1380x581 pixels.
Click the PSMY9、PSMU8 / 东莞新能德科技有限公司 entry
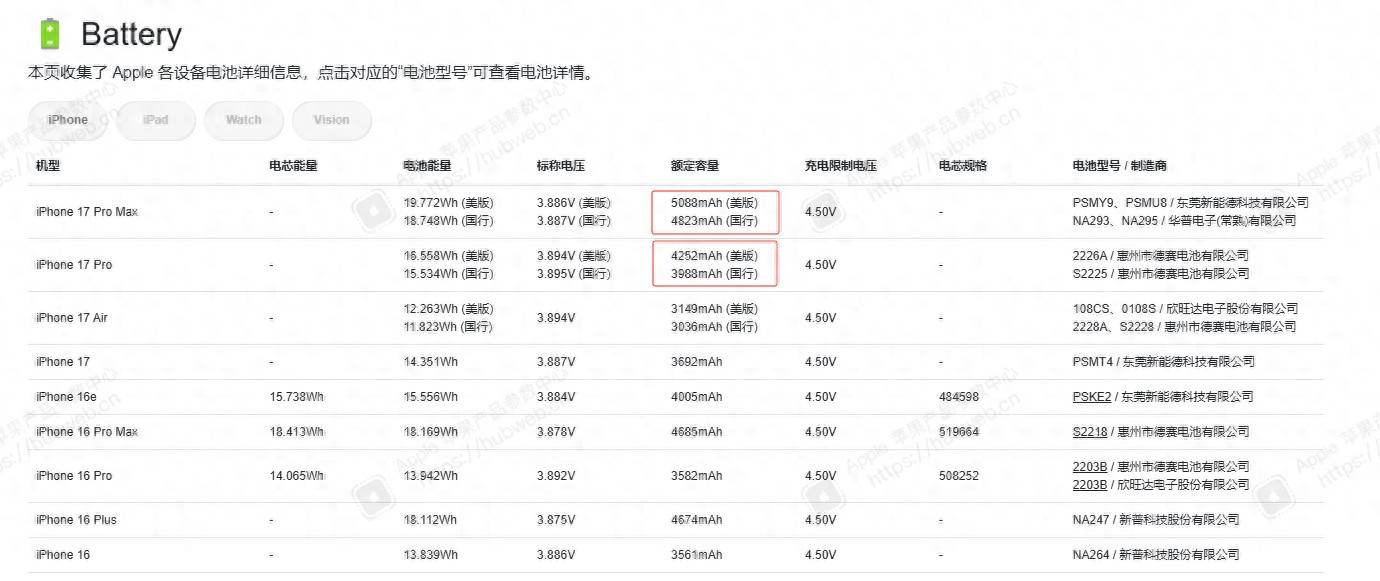point(1191,203)
